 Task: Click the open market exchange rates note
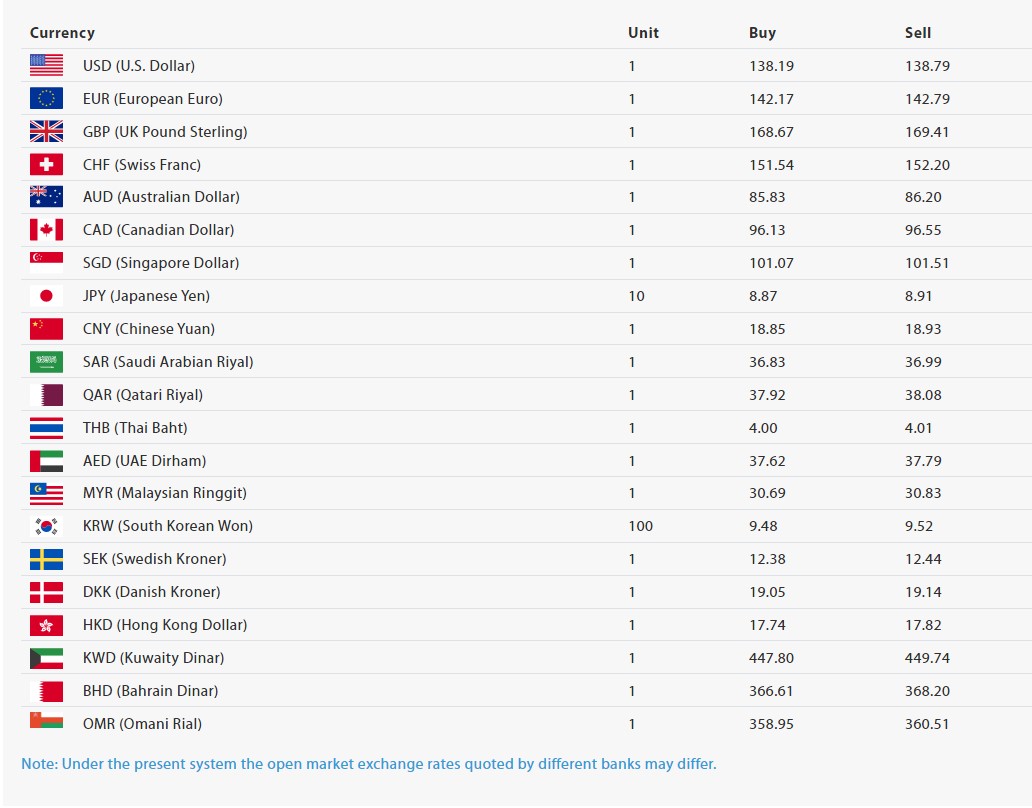[369, 764]
